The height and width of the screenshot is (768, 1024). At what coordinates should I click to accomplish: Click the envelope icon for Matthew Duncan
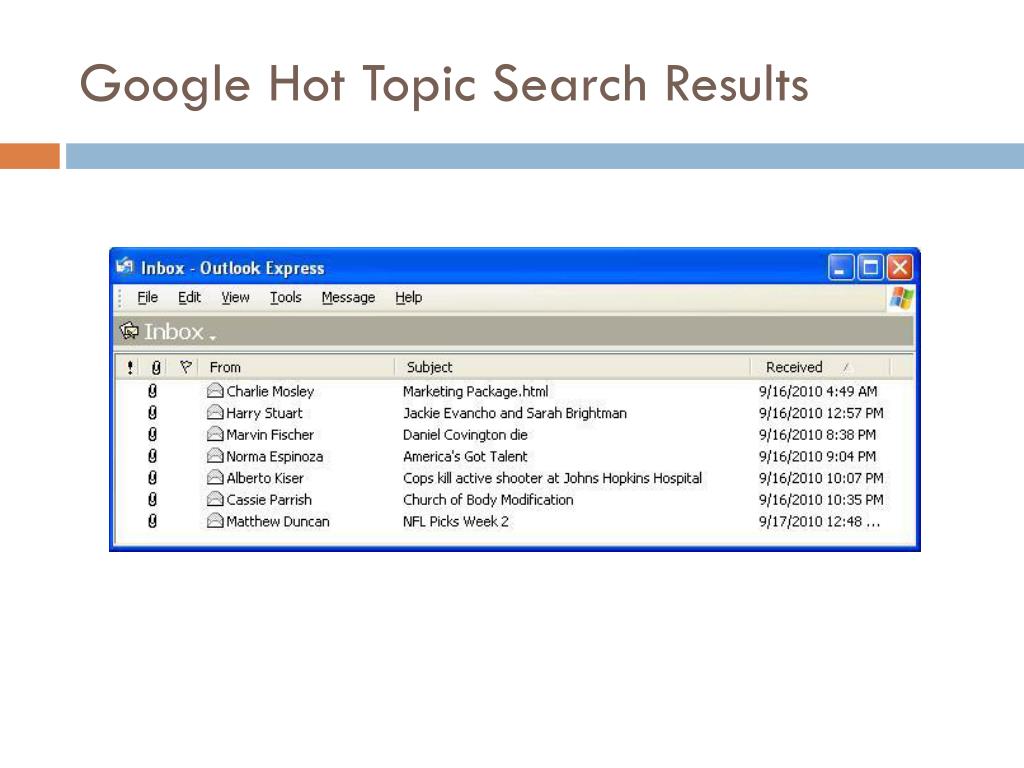[215, 520]
